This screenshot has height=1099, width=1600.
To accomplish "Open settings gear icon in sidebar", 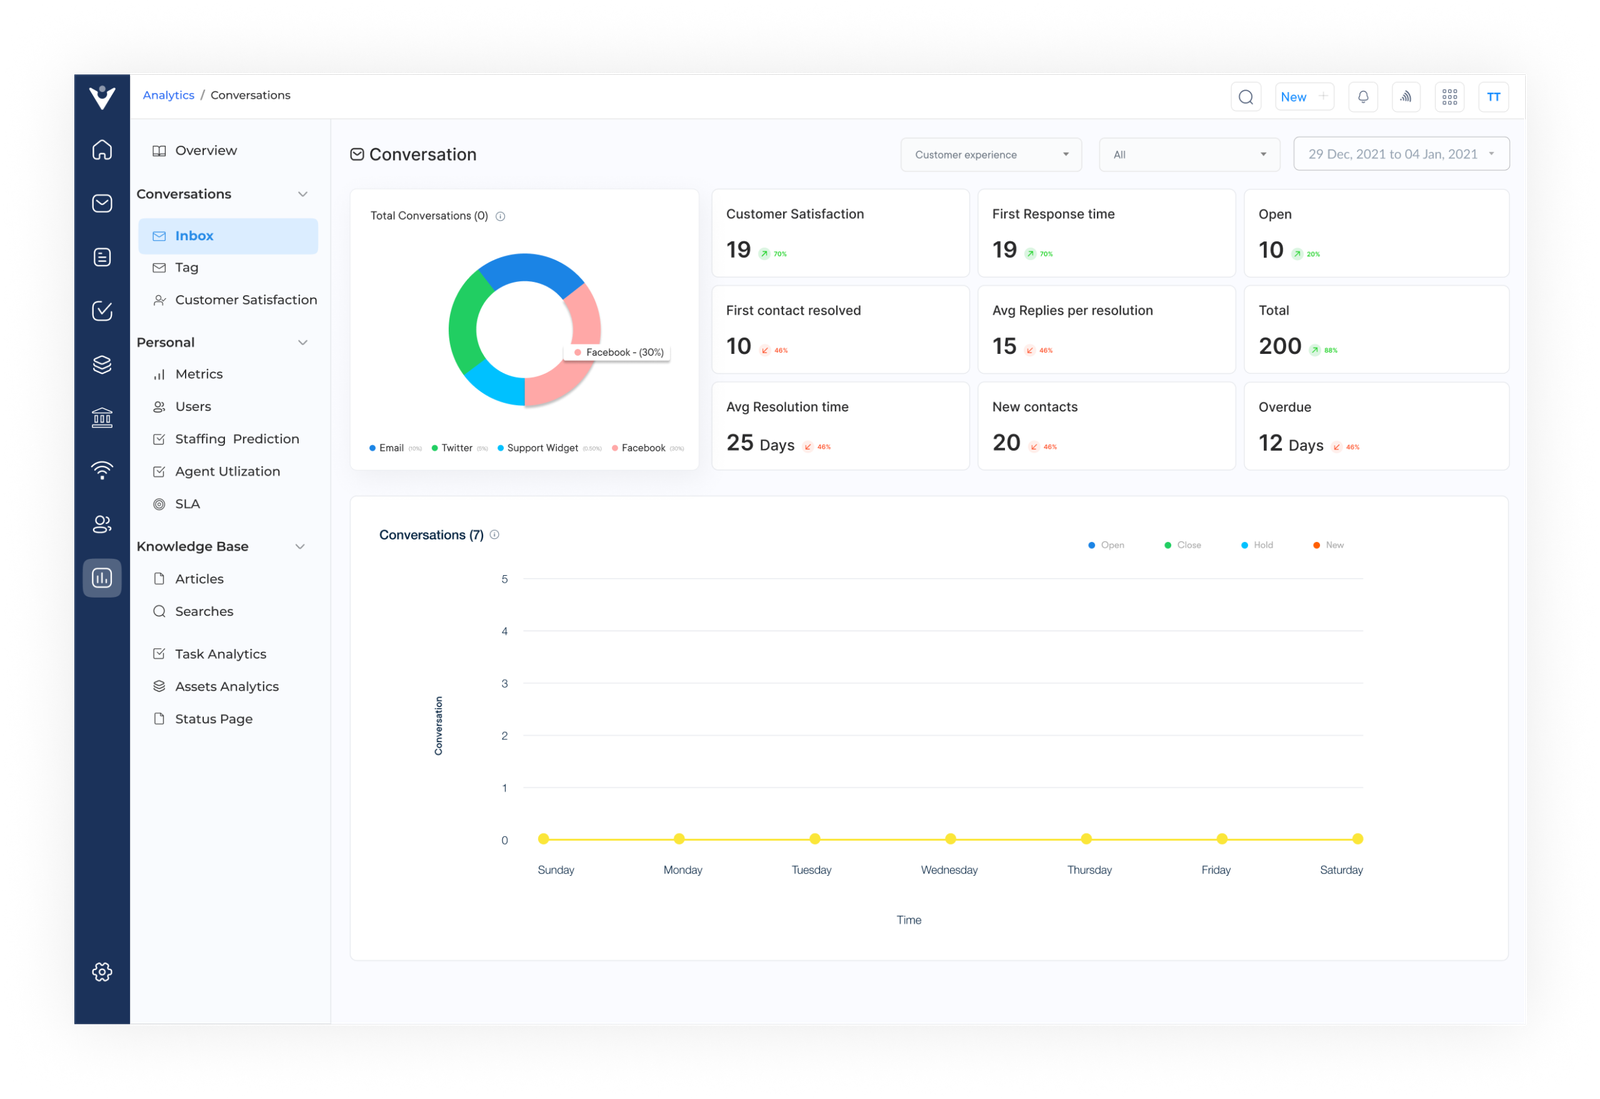I will 102,972.
